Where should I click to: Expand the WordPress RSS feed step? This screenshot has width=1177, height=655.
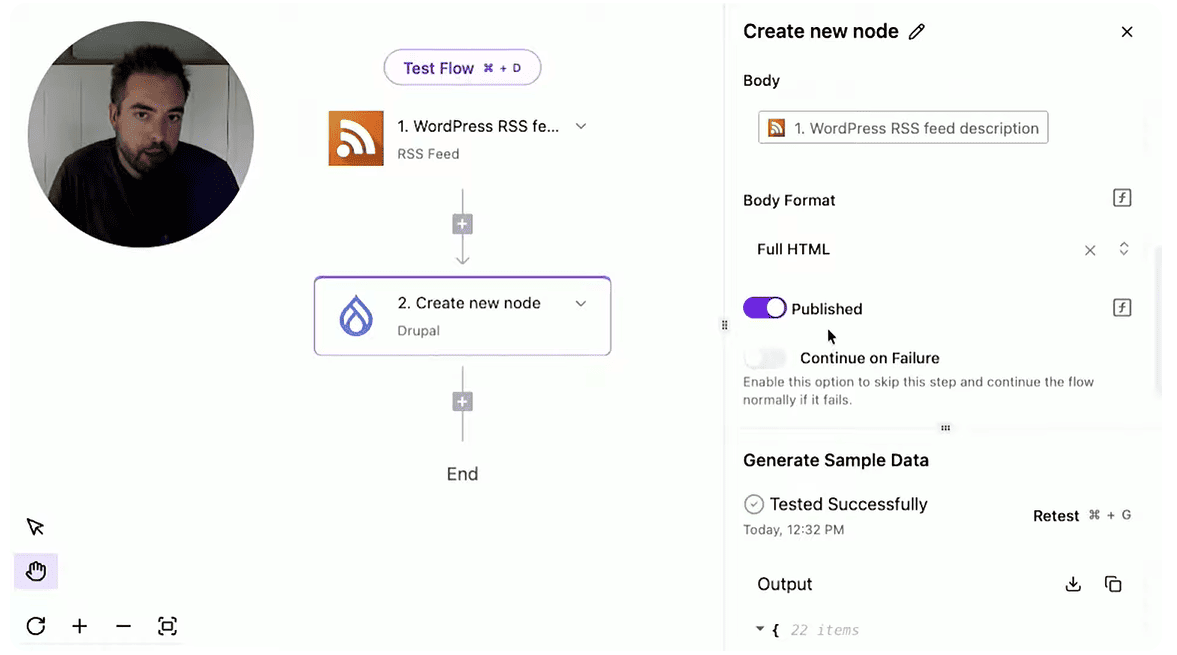(581, 126)
